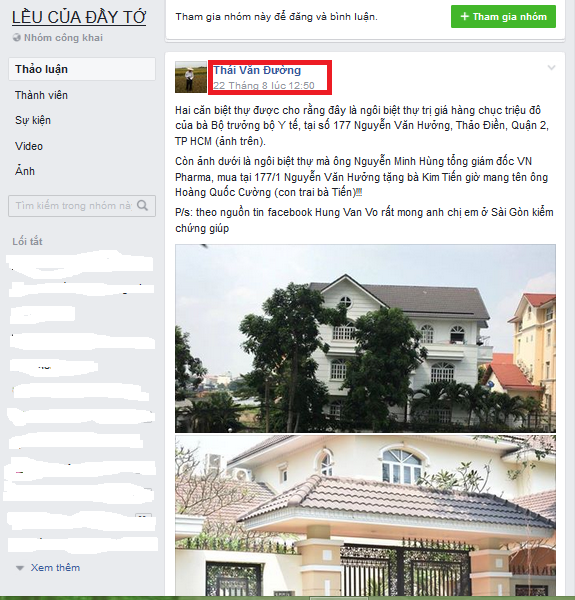Expand shortcuts with the Xem thêm arrow
Viewport: 575px width, 600px height.
[20, 568]
